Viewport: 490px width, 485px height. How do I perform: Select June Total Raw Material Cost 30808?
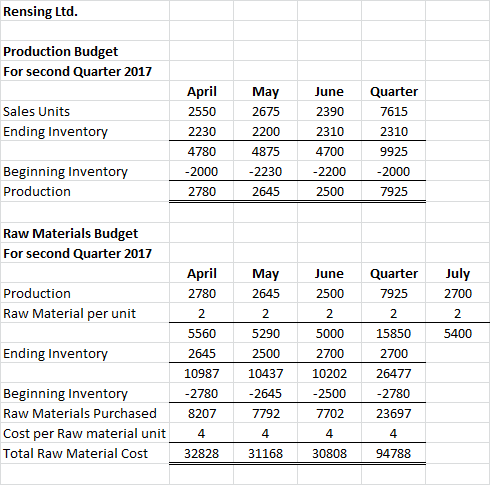click(x=330, y=454)
